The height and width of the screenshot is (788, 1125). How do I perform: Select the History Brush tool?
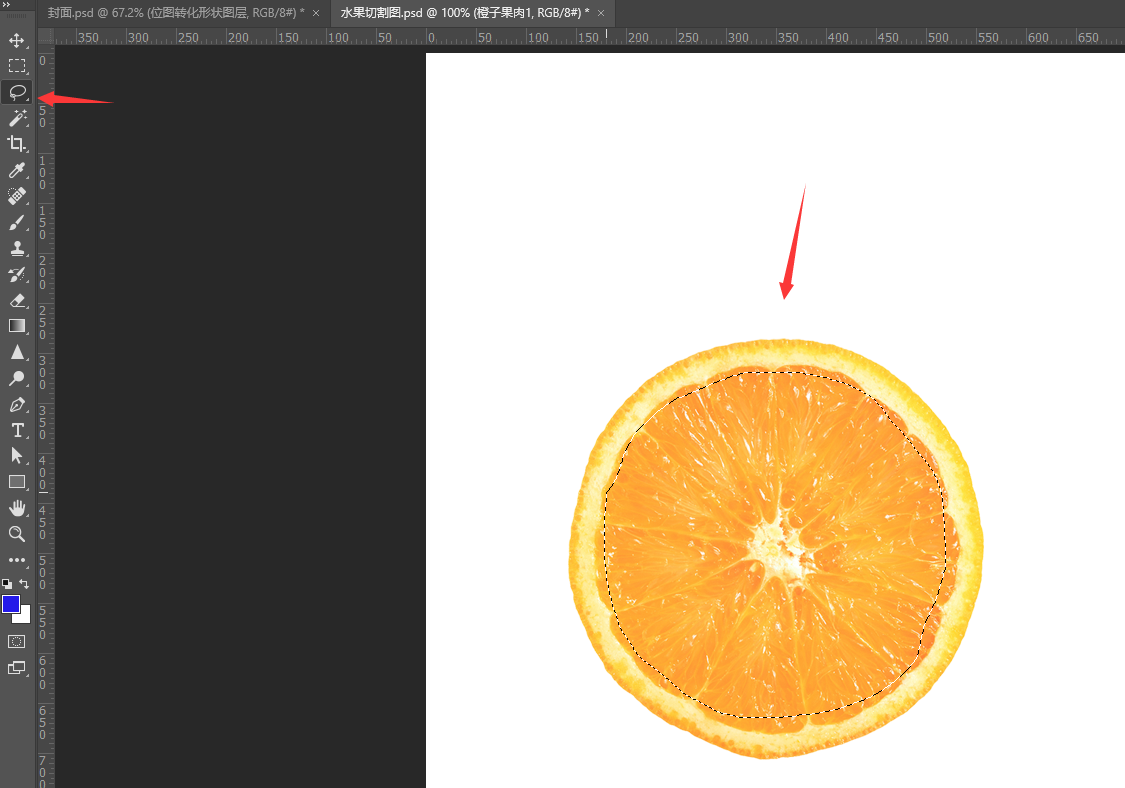(17, 274)
